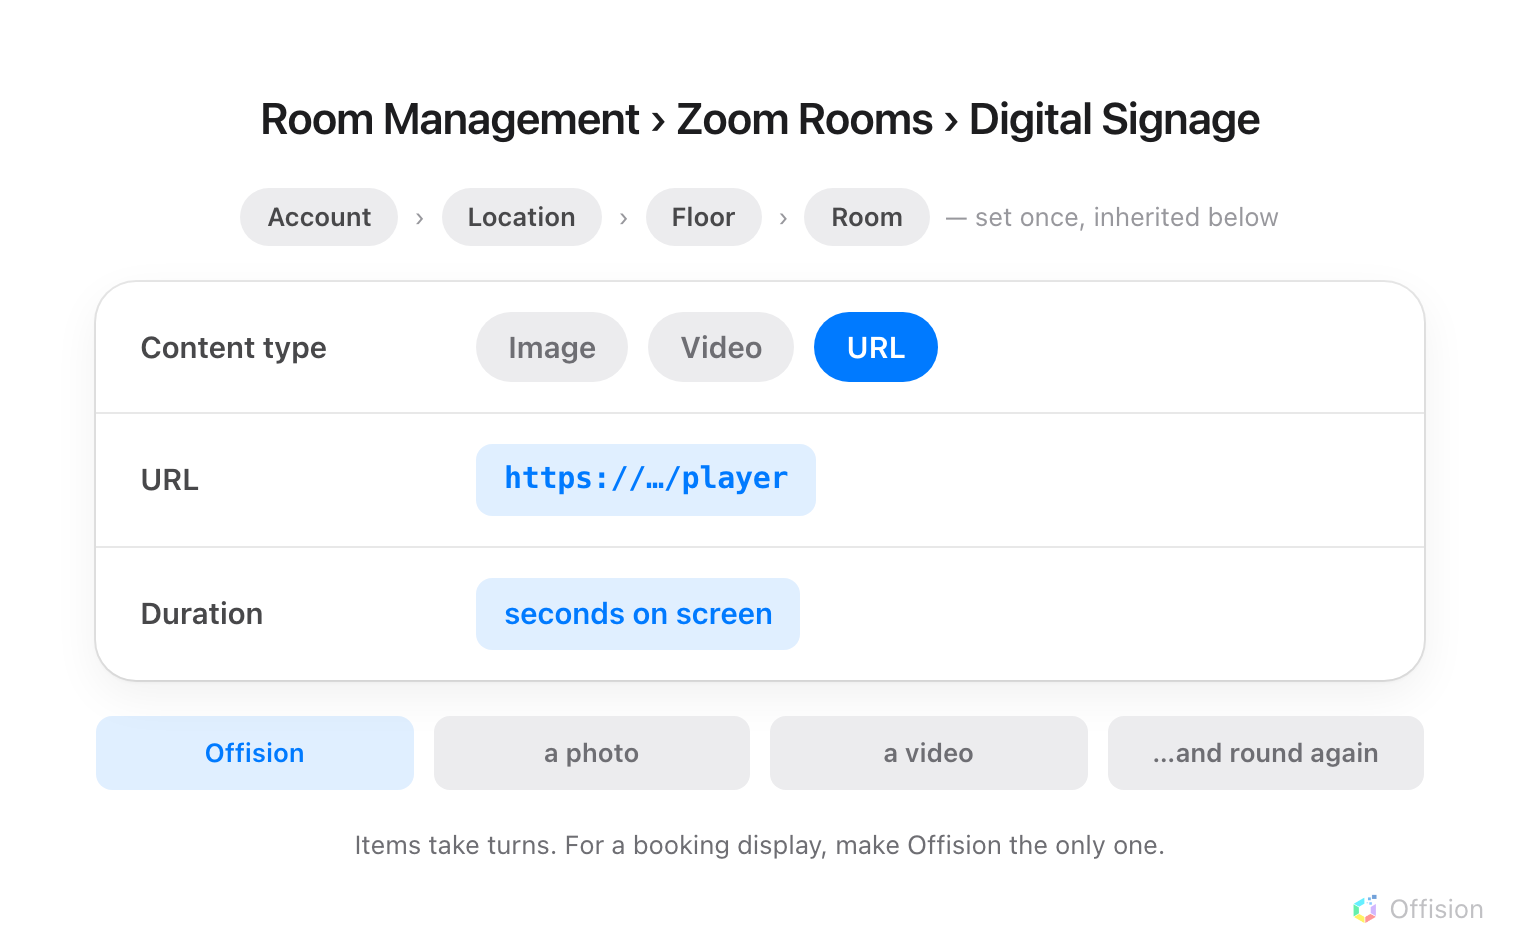Choose the Floor level pill
Image resolution: width=1520 pixels, height=952 pixels.
click(x=703, y=217)
